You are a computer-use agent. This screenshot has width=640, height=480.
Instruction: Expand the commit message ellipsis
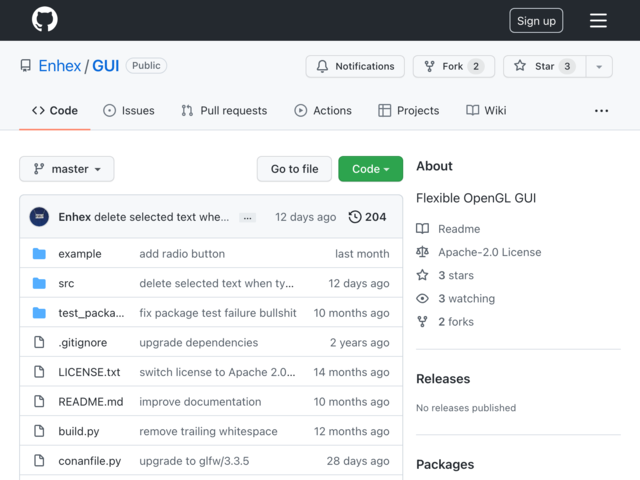coord(247,218)
